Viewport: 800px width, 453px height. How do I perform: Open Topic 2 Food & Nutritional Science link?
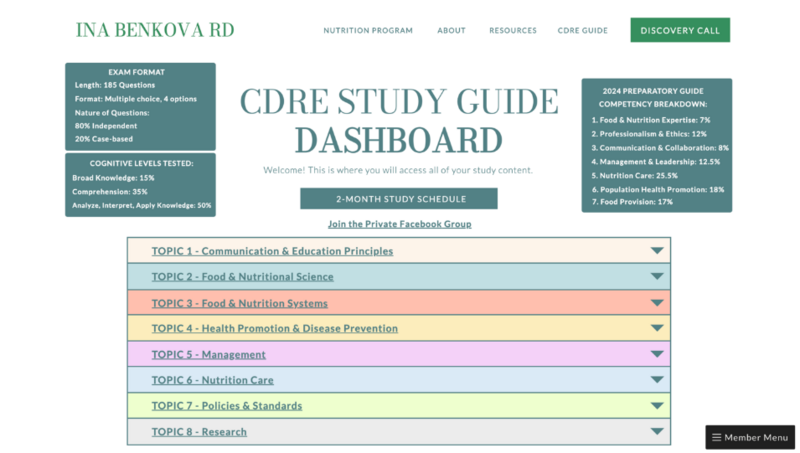pos(242,276)
